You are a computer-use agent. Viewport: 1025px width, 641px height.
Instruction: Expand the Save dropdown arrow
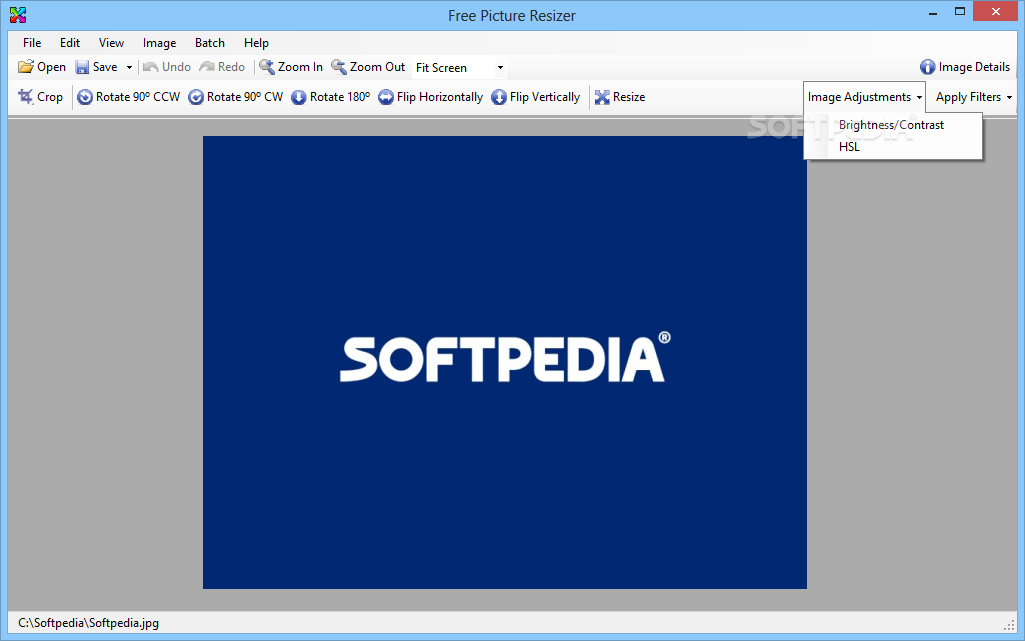point(129,67)
